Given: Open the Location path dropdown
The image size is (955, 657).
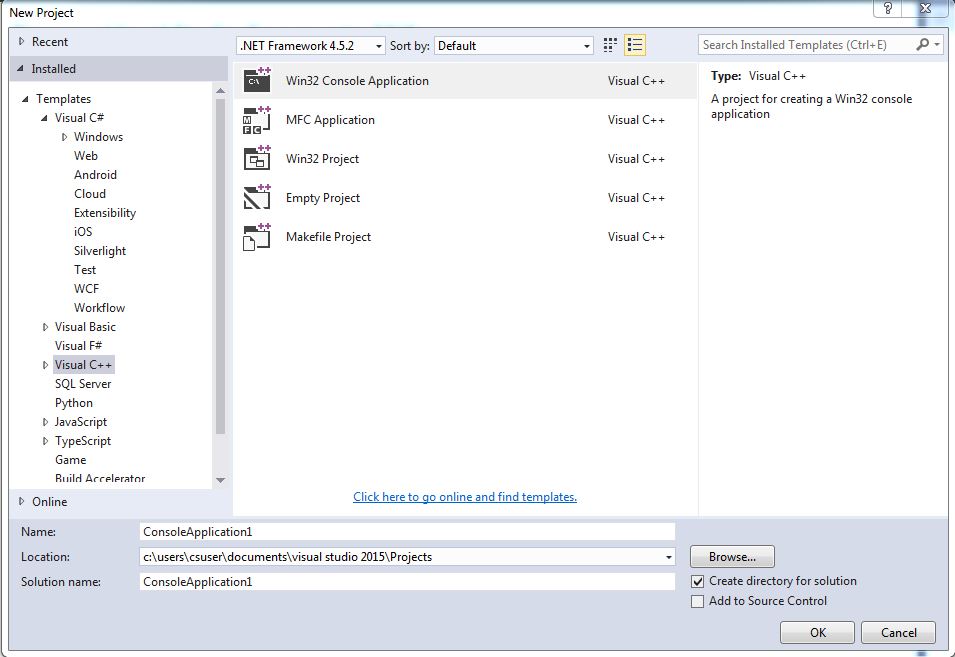Looking at the screenshot, I should [x=667, y=557].
